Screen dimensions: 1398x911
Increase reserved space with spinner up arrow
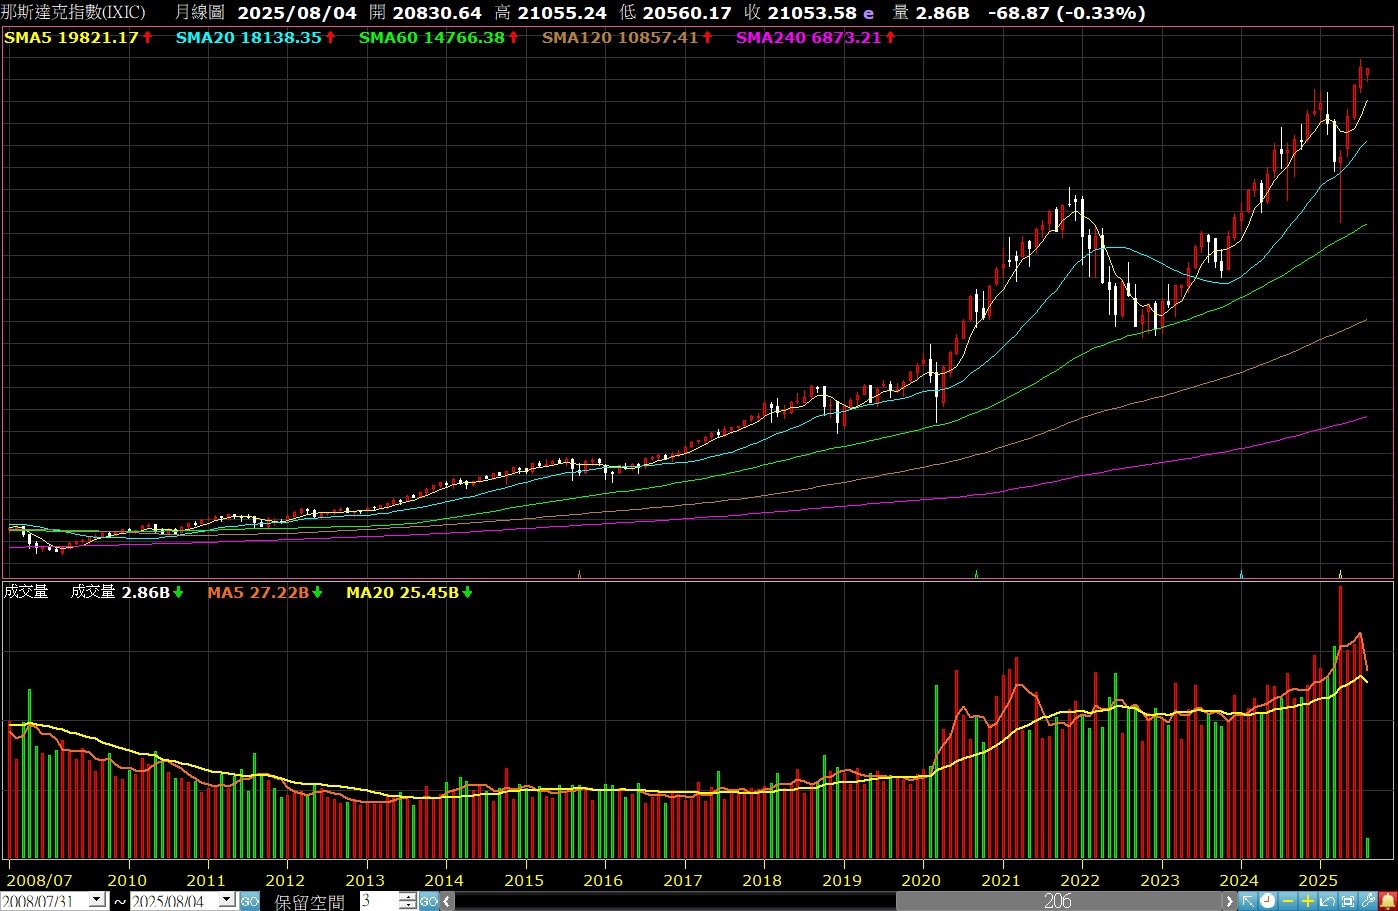pos(407,896)
